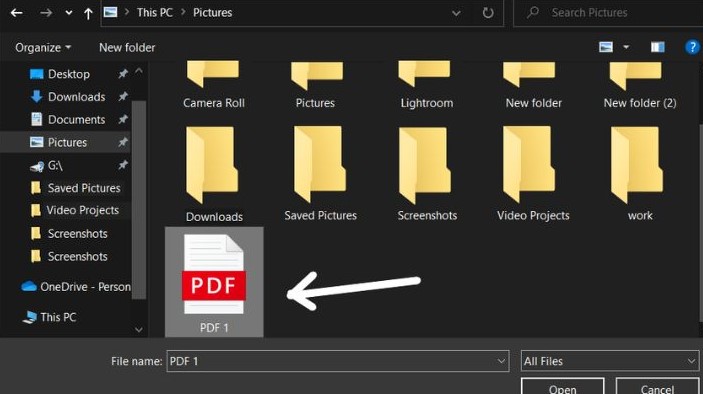Open Help with question mark icon
Image resolution: width=703 pixels, height=394 pixels.
point(692,47)
